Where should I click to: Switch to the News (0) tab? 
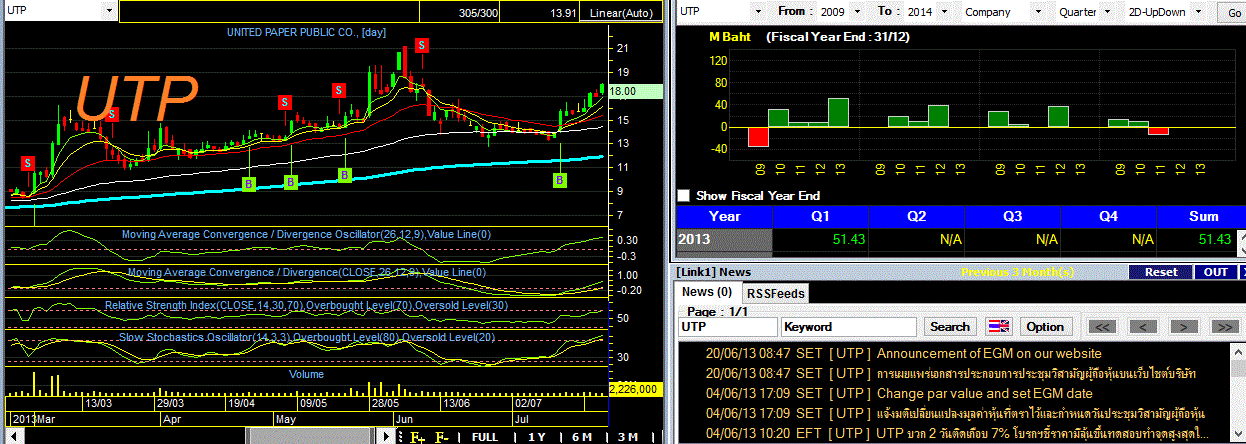707,292
